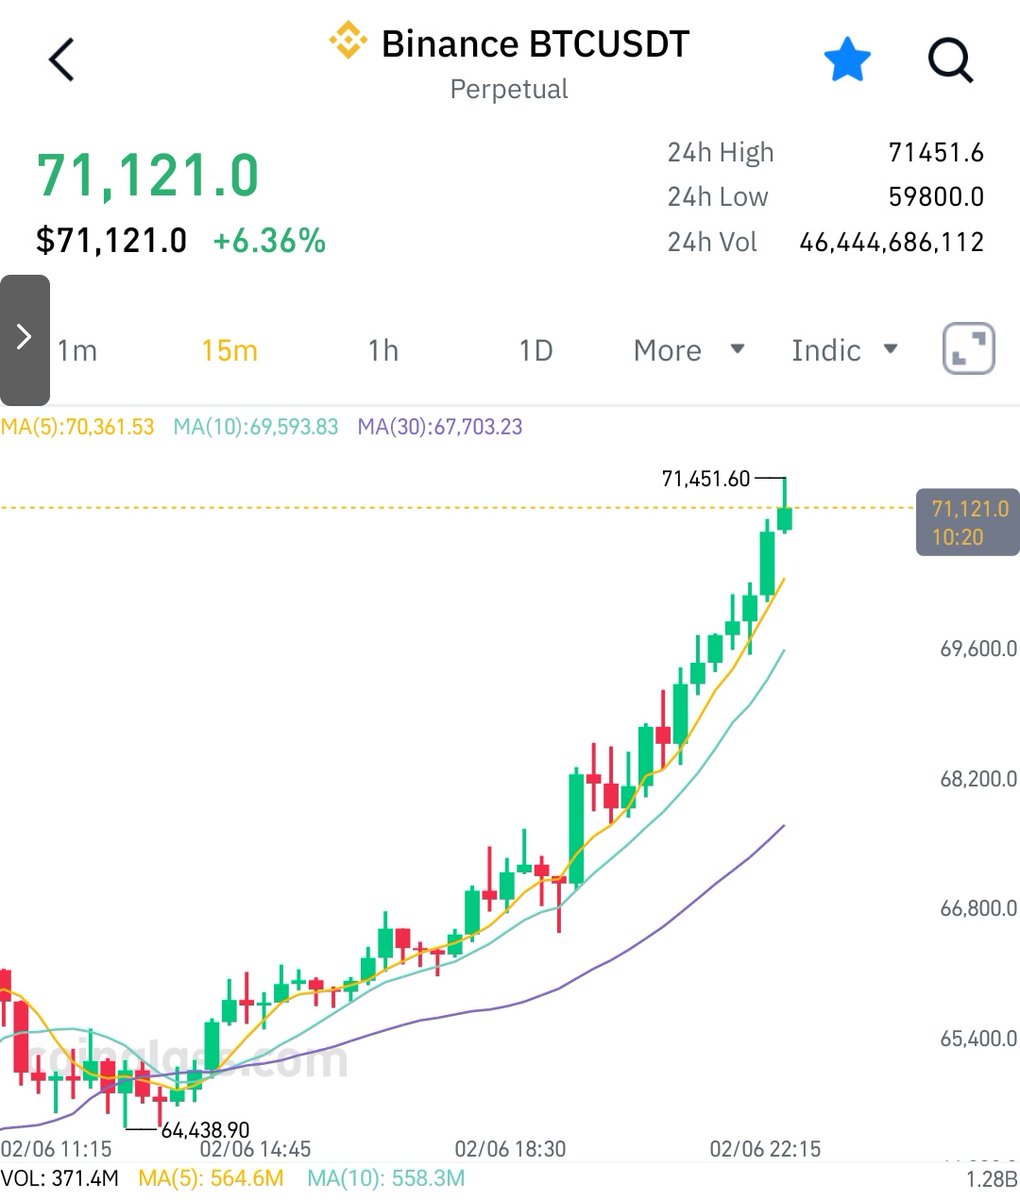
Task: Tap the $71,121.0 USD price
Action: 111,241
